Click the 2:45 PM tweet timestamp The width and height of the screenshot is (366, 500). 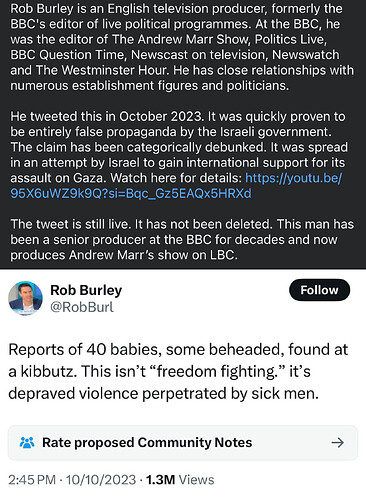pos(32,480)
